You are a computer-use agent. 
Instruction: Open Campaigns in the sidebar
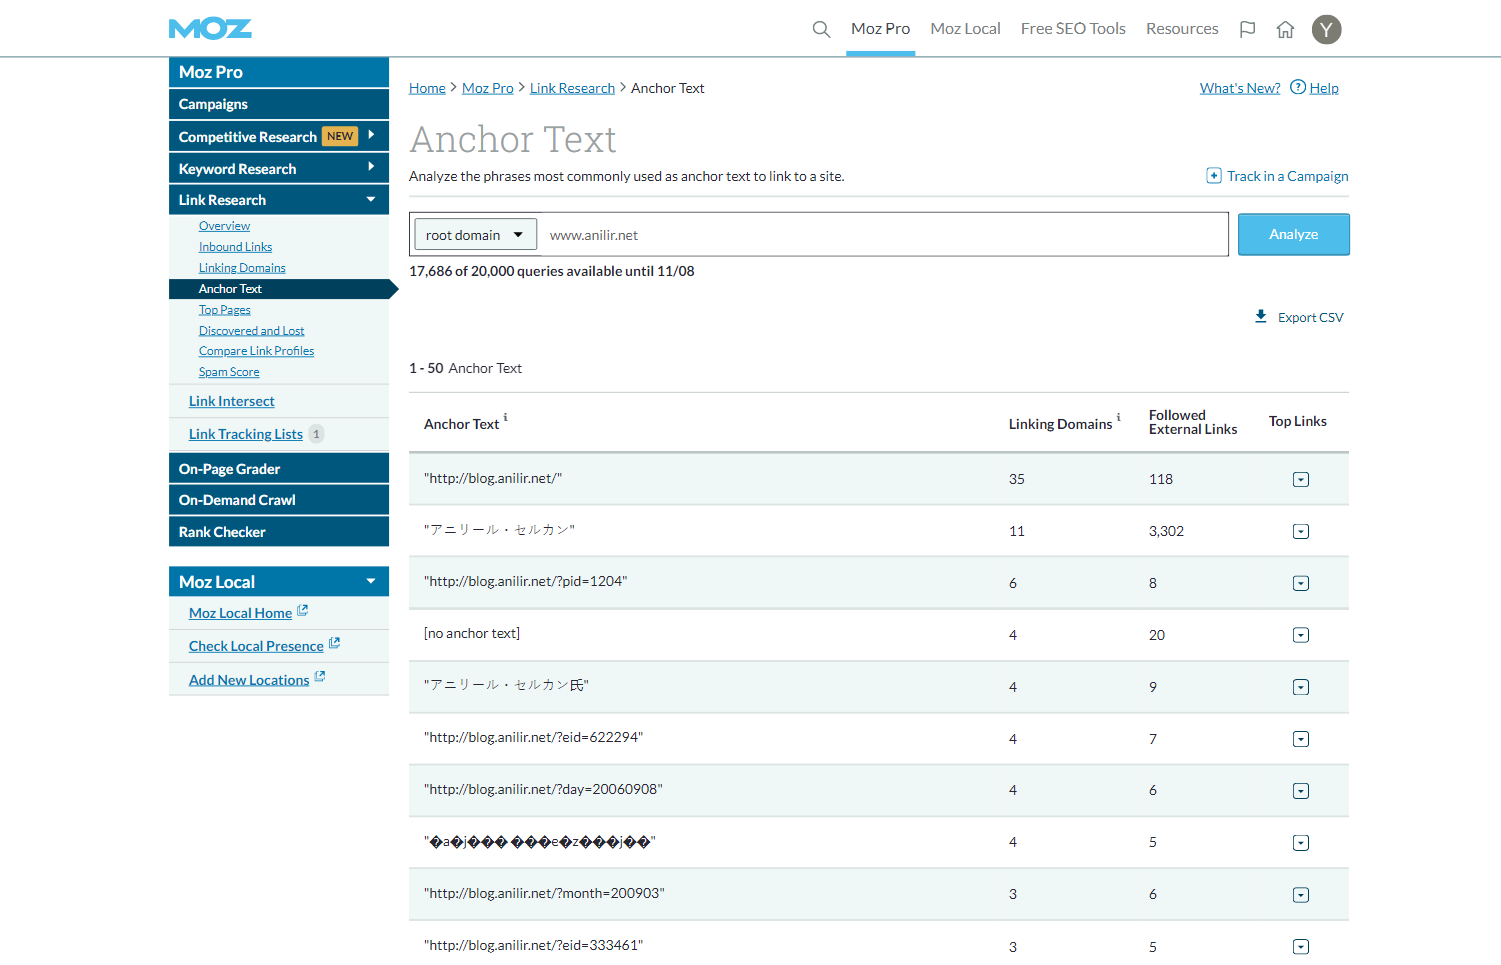pyautogui.click(x=279, y=104)
